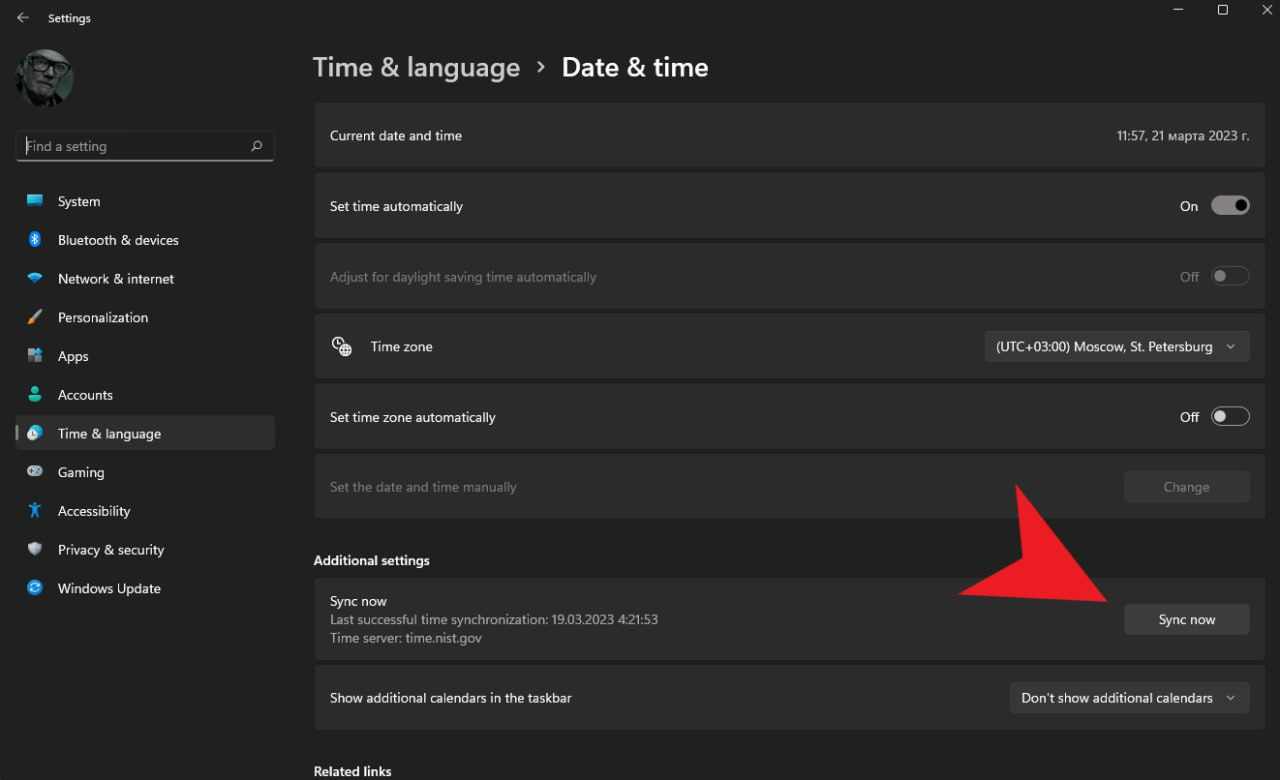Screen dimensions: 1280x780
Task: Select Personalization in the sidebar
Action: [145, 317]
